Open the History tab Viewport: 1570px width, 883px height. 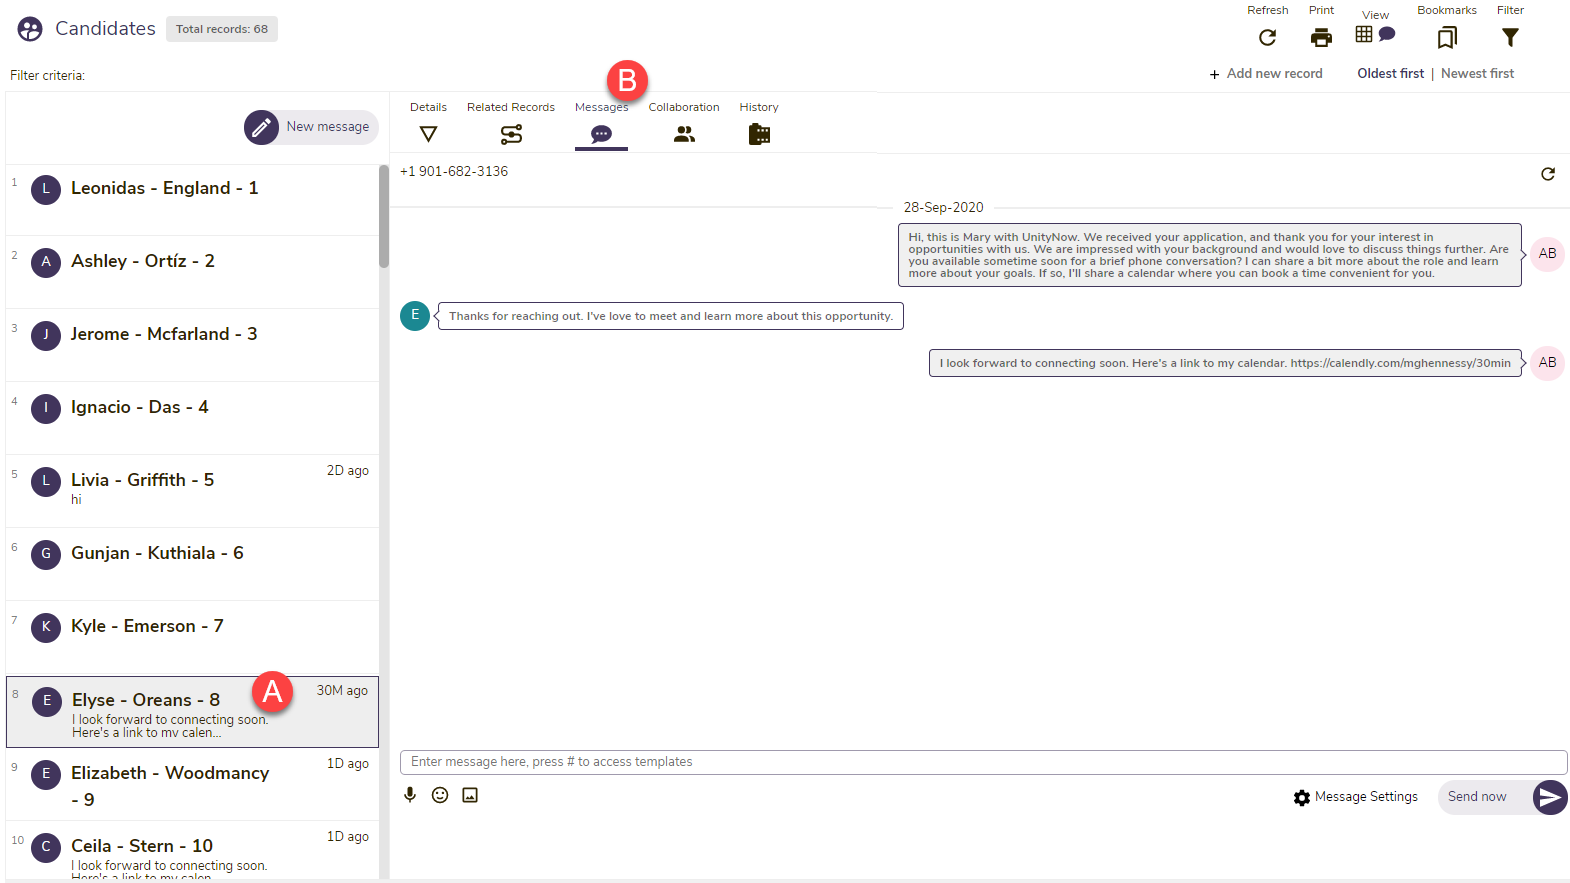(x=759, y=124)
